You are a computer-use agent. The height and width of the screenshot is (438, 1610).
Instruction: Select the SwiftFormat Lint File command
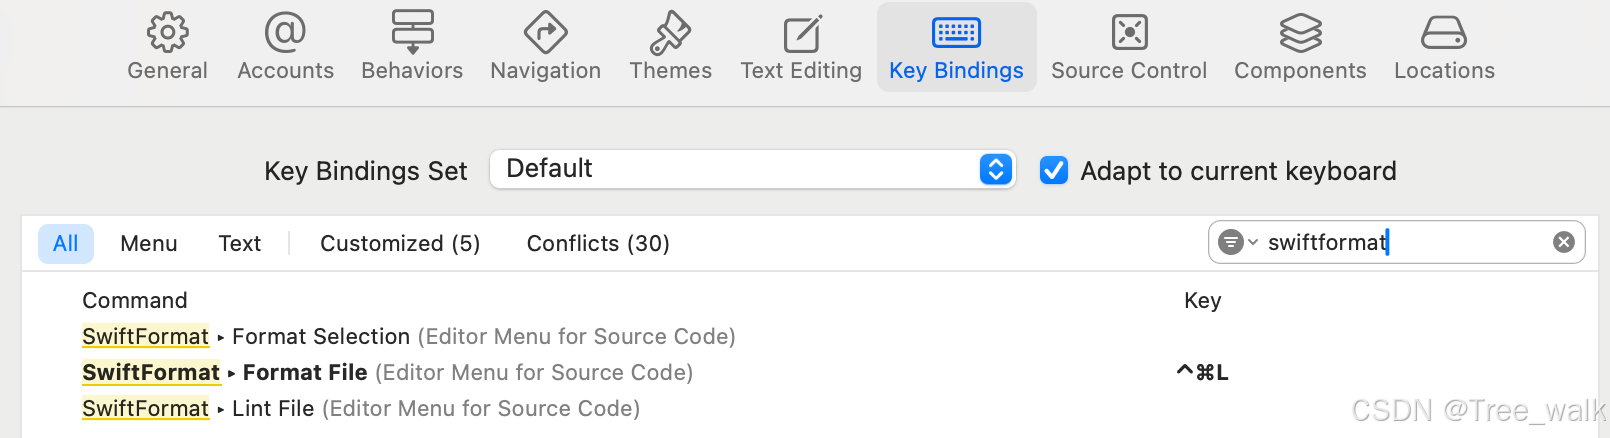[x=361, y=408]
